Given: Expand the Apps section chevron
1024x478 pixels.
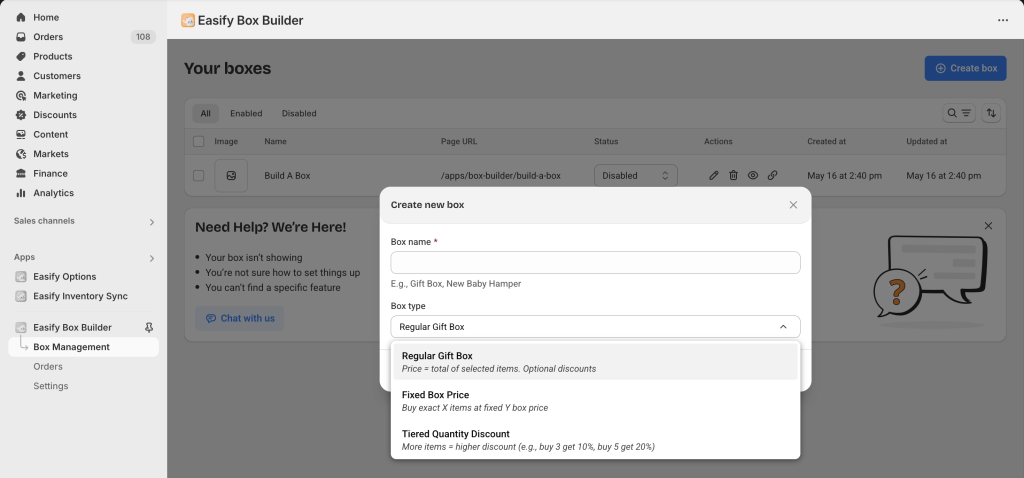Looking at the screenshot, I should point(152,258).
